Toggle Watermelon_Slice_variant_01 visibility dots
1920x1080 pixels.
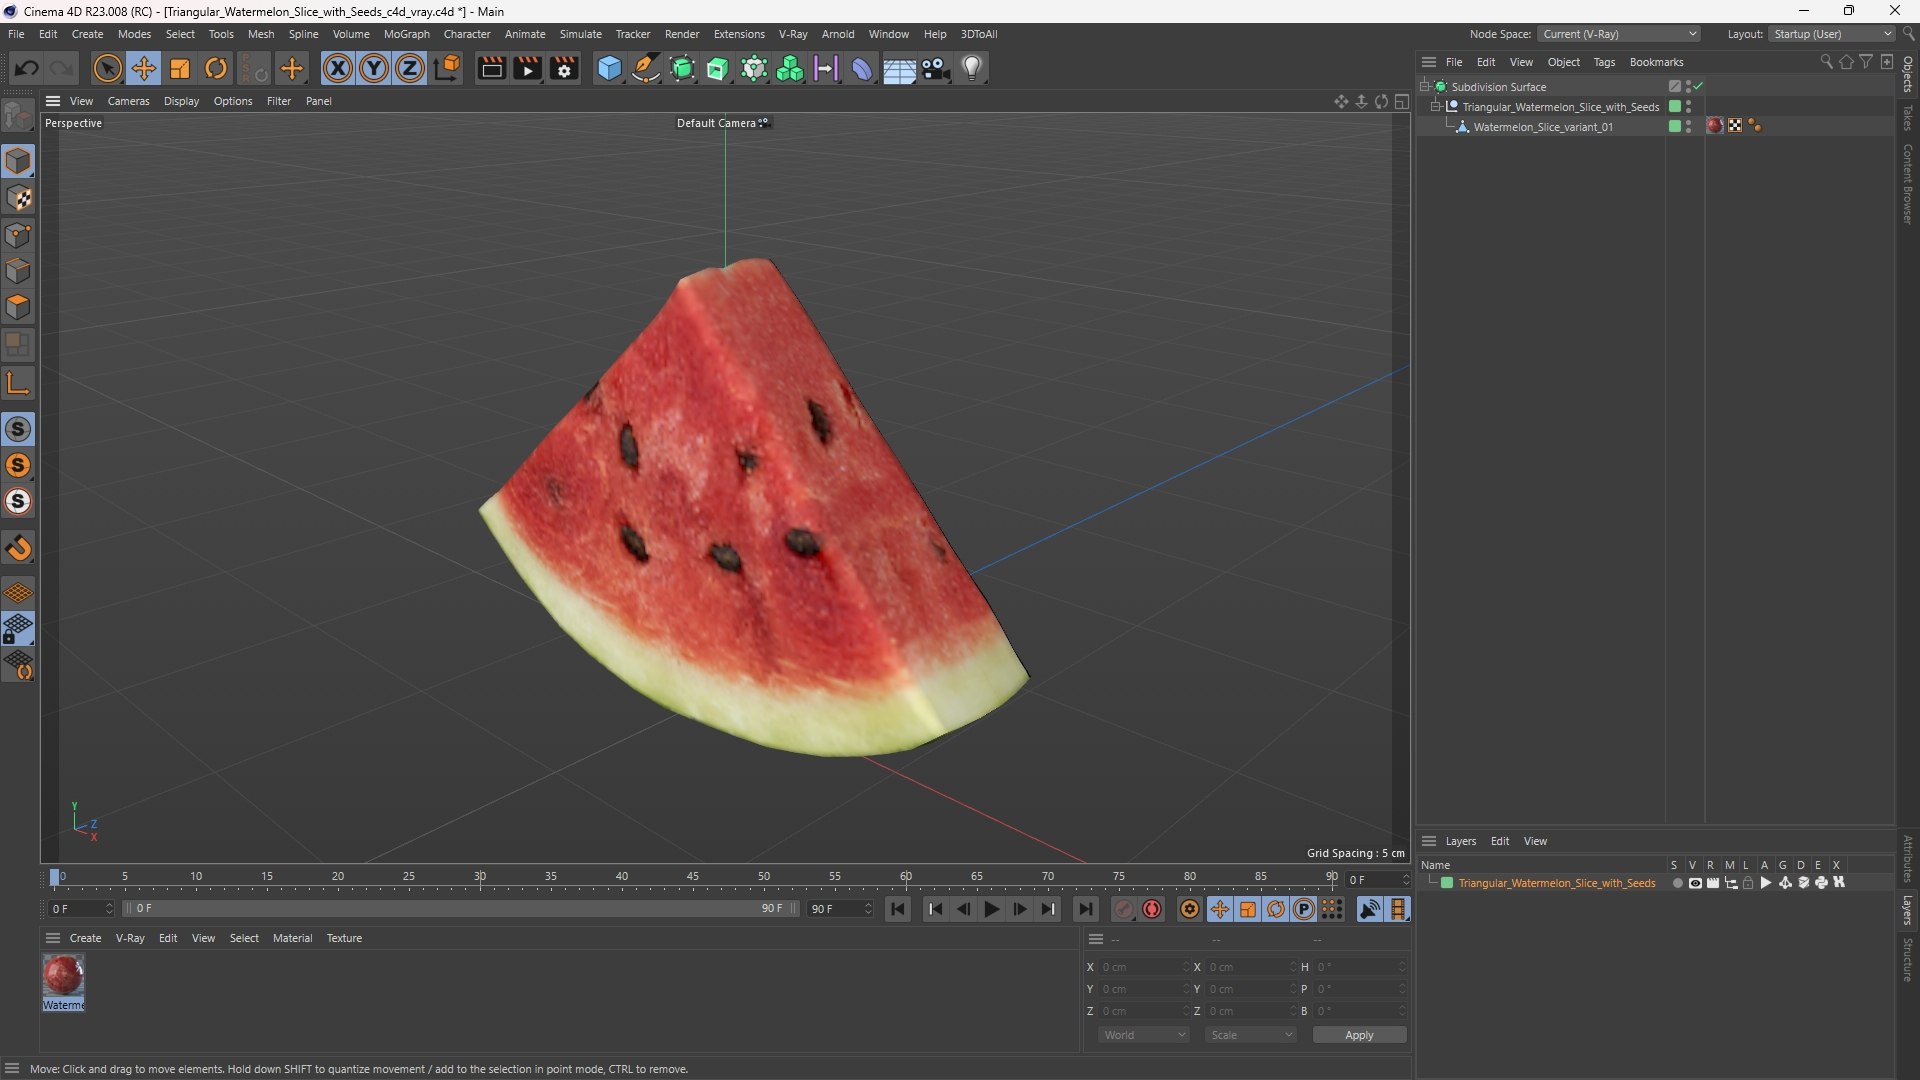click(1688, 127)
